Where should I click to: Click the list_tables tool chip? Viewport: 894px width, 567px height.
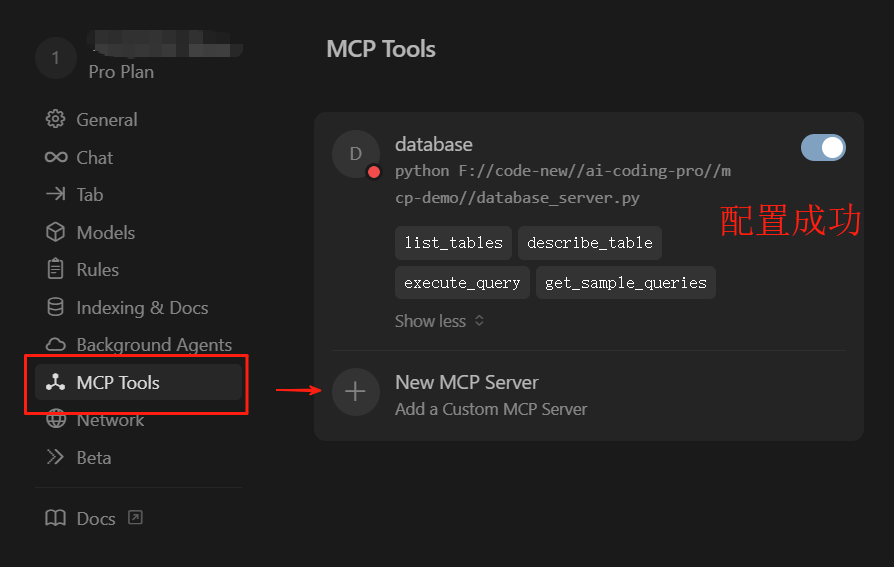(453, 243)
